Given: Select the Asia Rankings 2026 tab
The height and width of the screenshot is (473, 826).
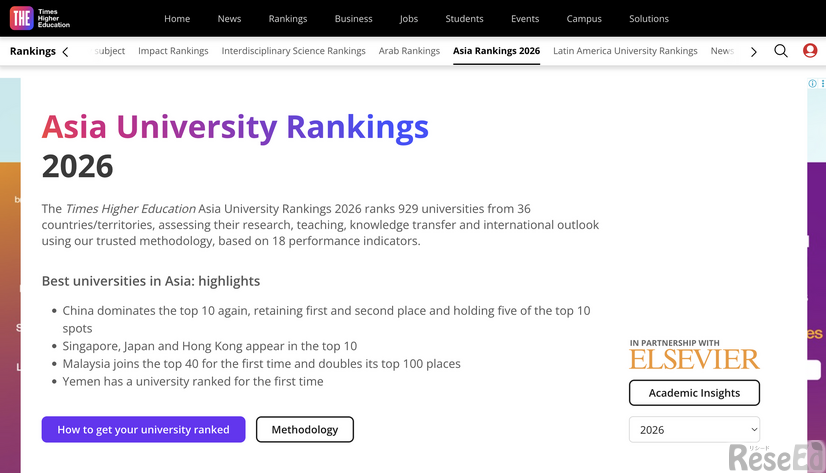Looking at the screenshot, I should point(496,51).
